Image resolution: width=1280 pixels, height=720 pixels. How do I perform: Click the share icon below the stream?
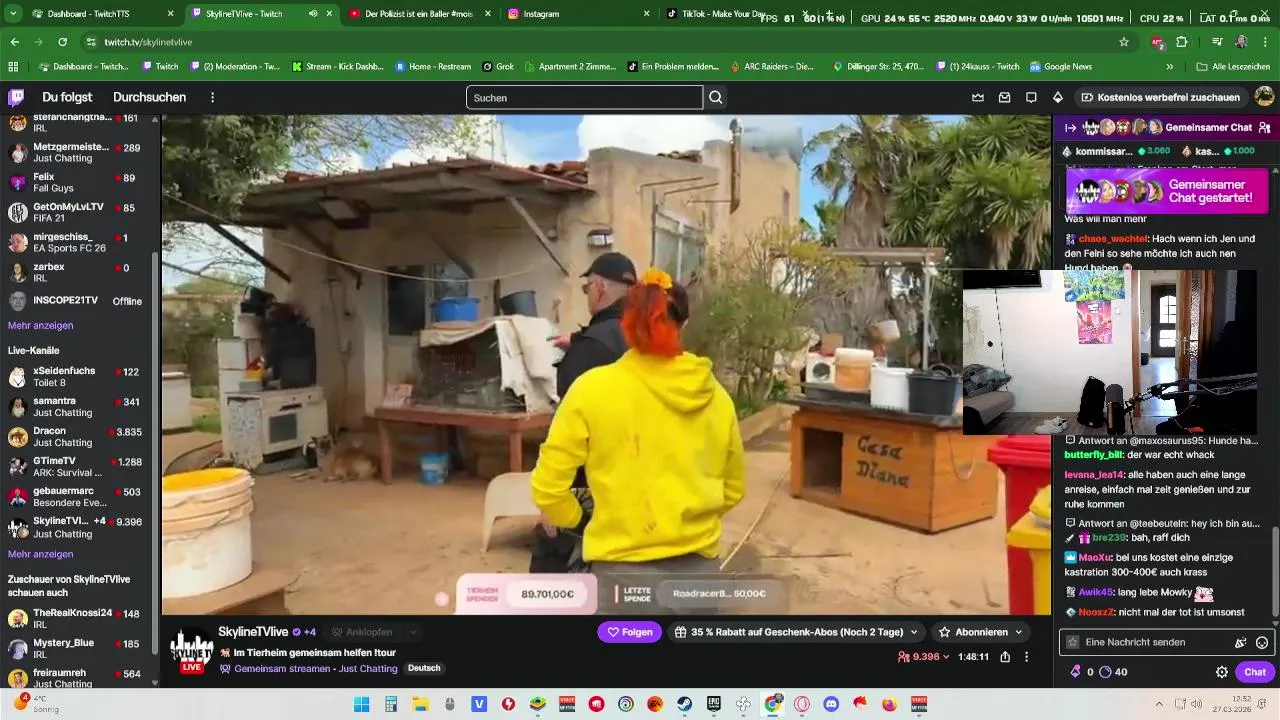click(x=1005, y=657)
